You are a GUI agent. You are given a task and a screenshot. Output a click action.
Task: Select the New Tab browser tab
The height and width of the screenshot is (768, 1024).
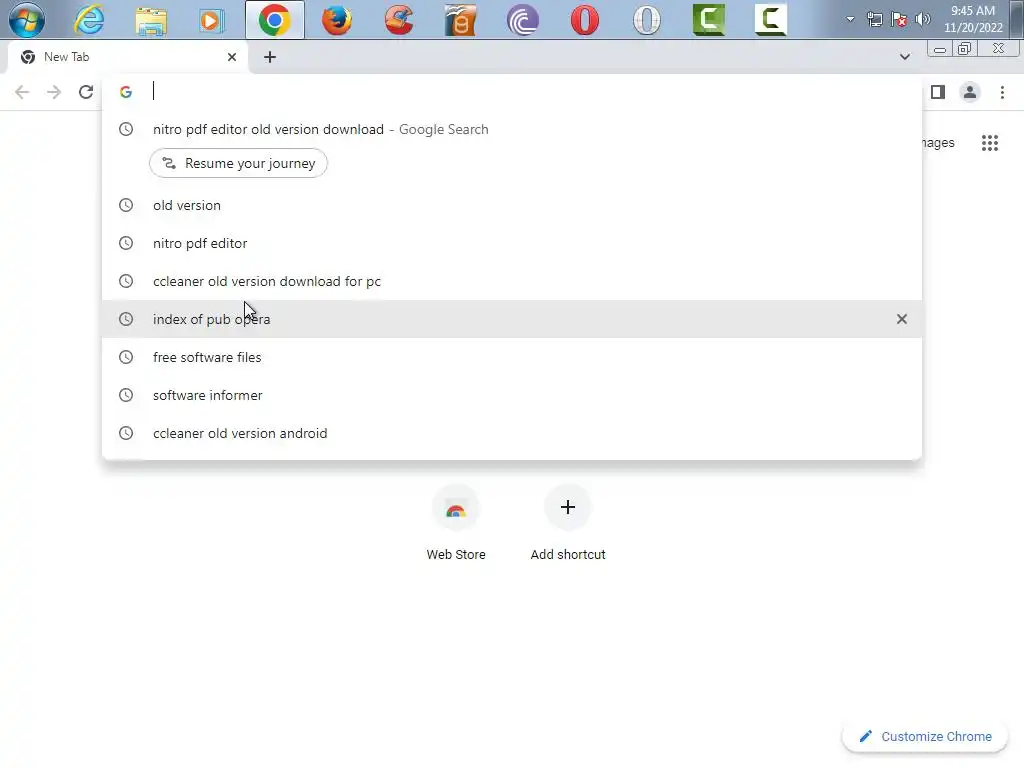tap(128, 57)
